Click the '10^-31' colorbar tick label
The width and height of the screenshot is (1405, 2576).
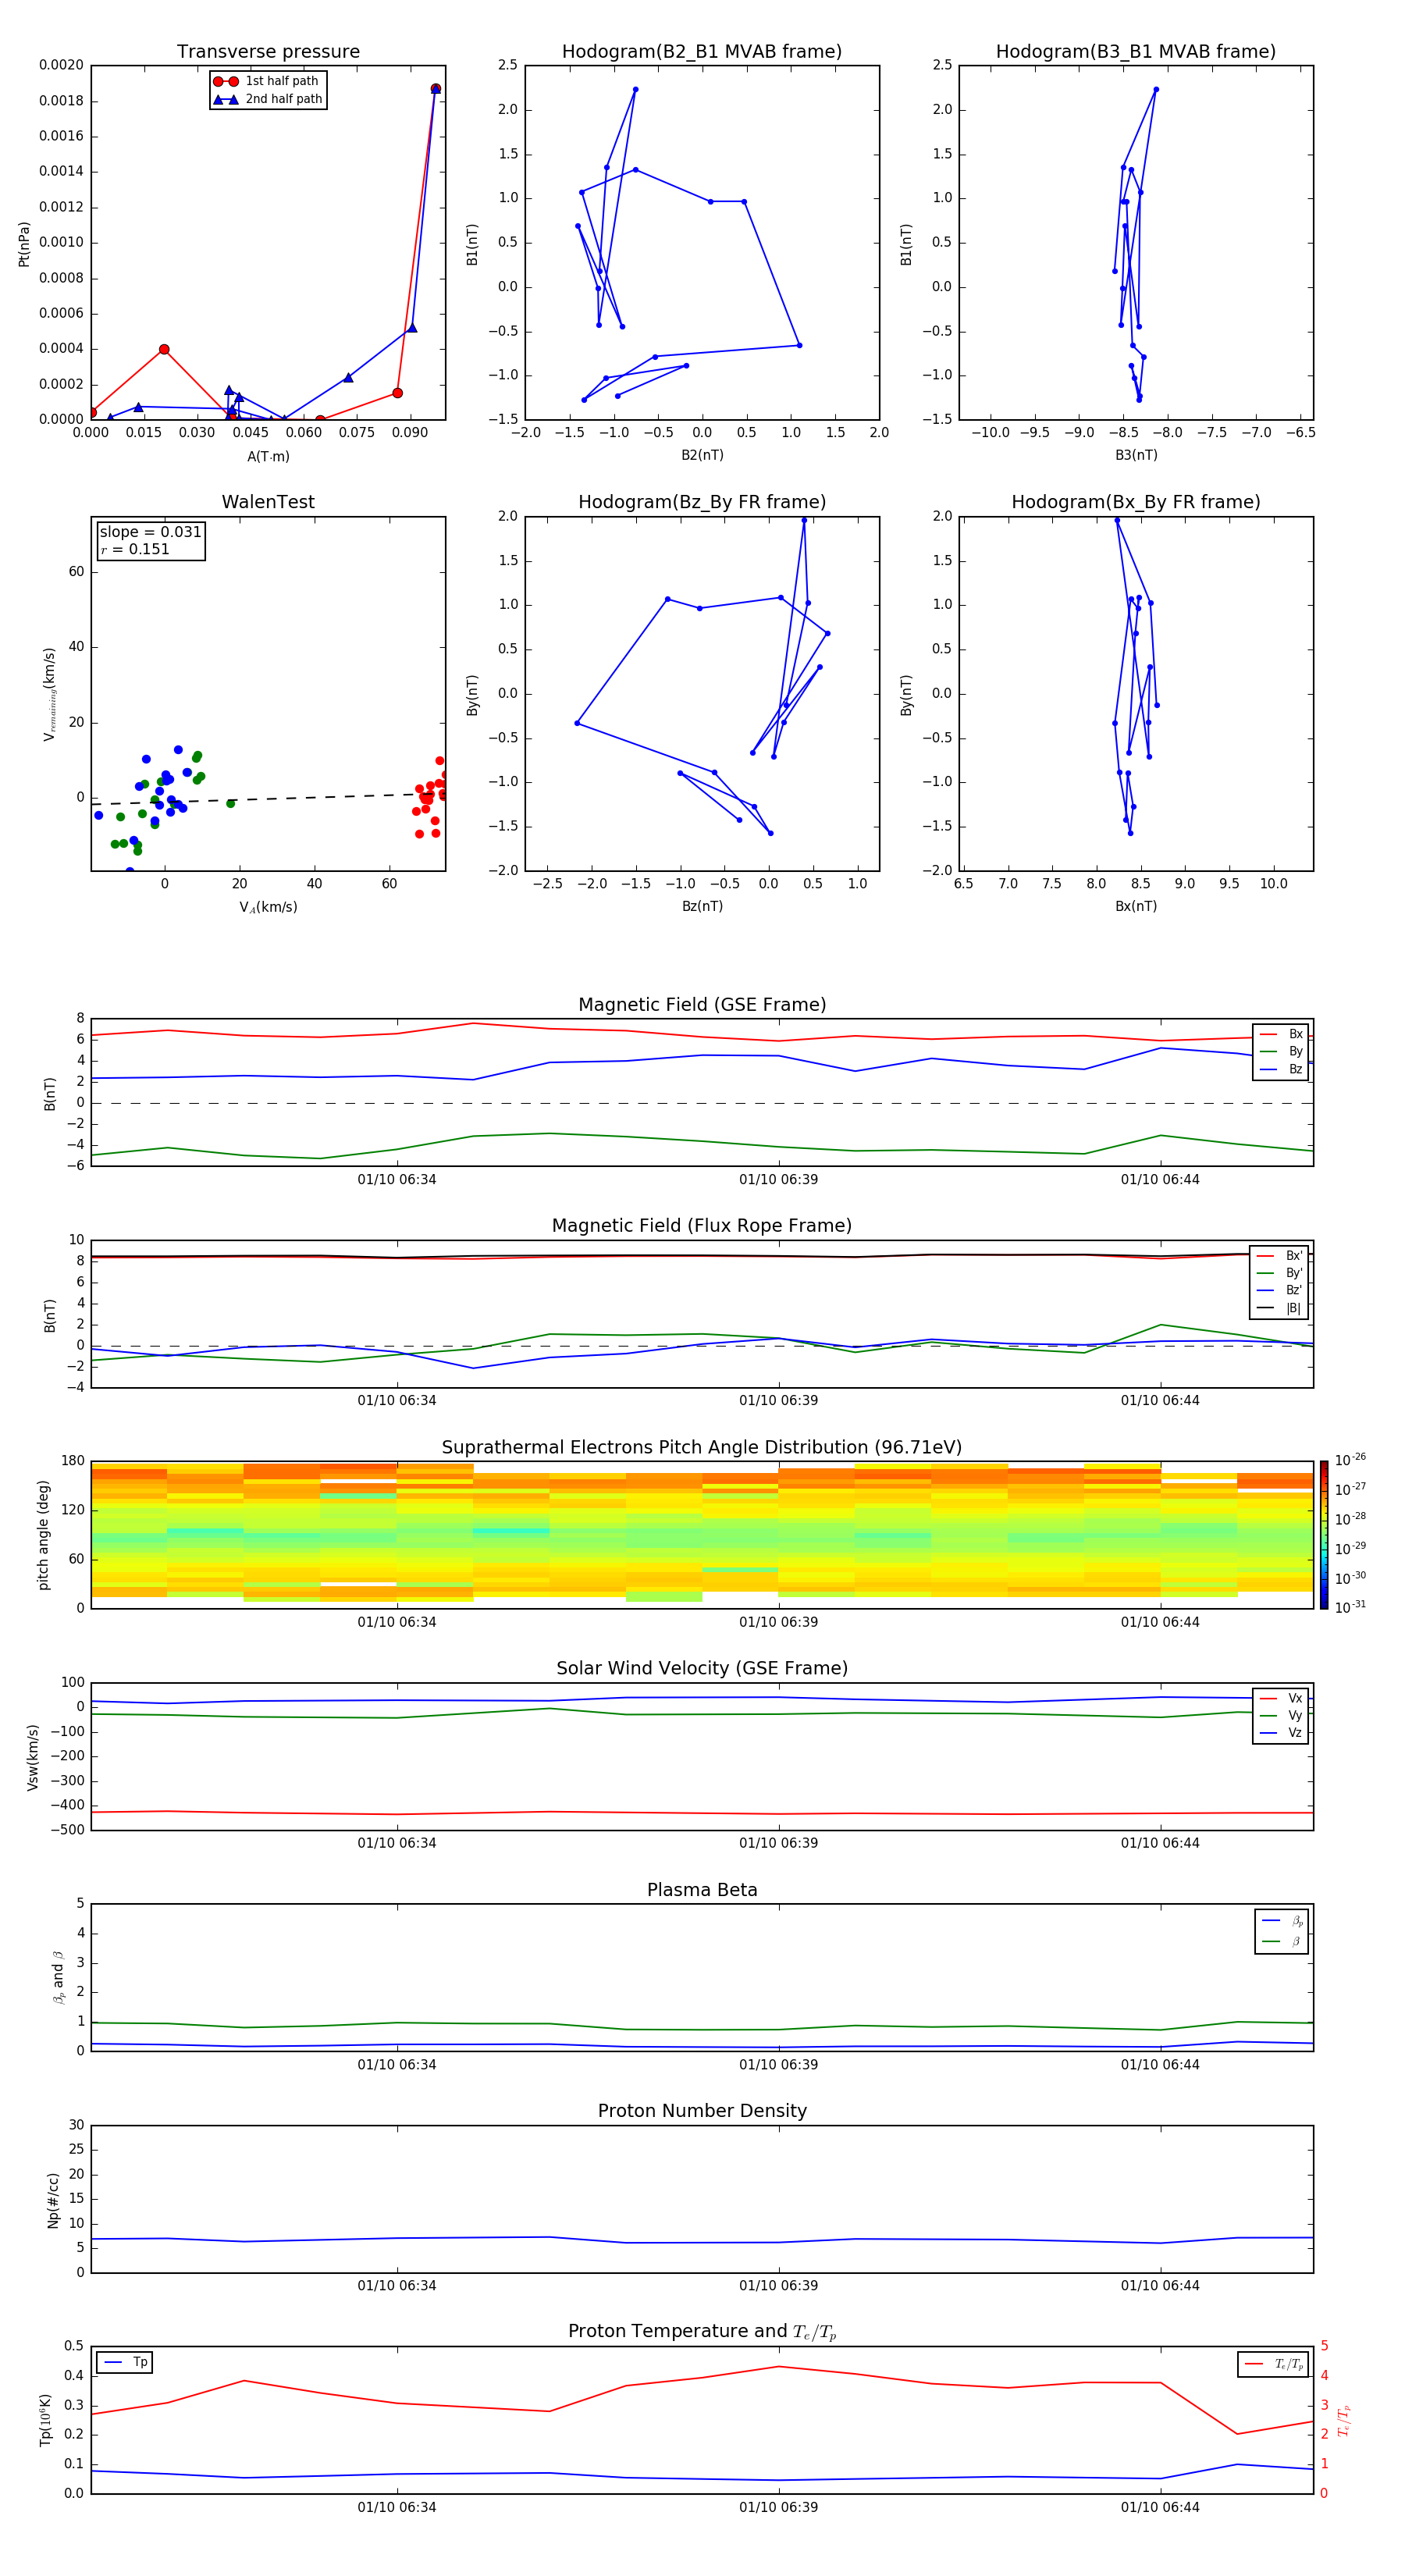pyautogui.click(x=1350, y=1607)
